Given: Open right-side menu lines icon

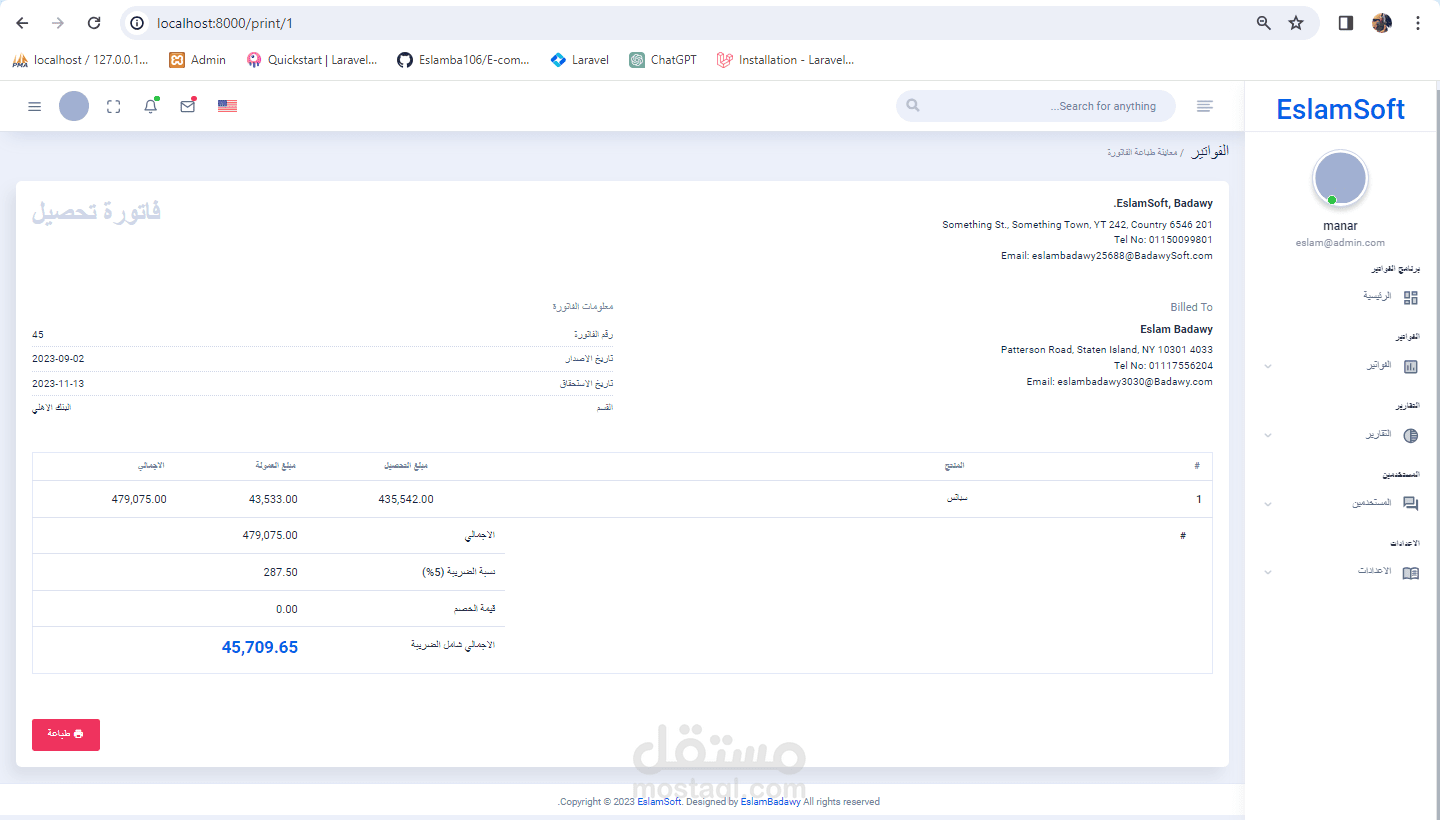Looking at the screenshot, I should click(x=1205, y=106).
